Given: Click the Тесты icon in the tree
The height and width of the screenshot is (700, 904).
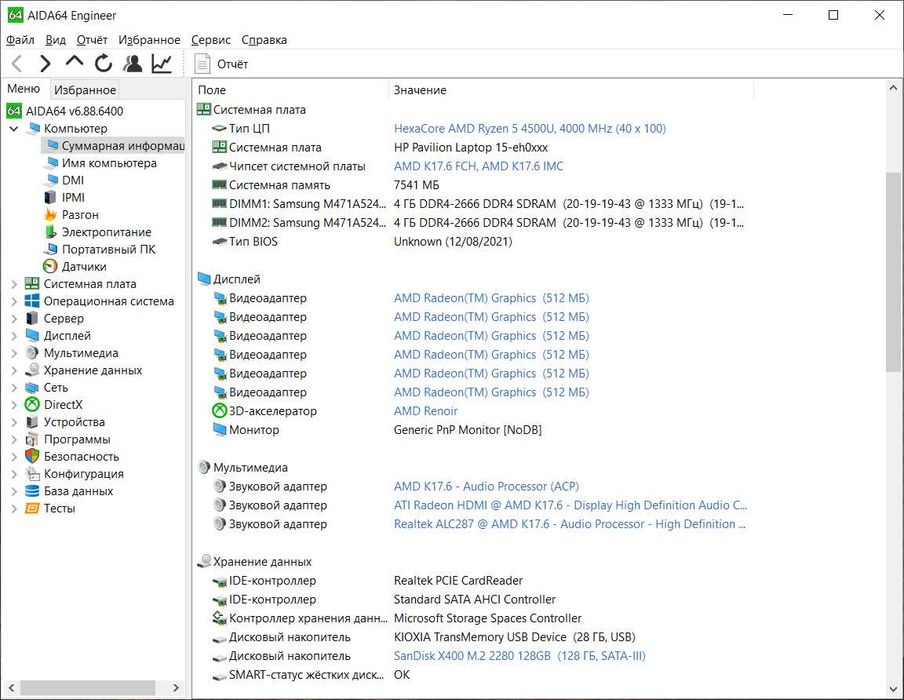Looking at the screenshot, I should pos(32,509).
